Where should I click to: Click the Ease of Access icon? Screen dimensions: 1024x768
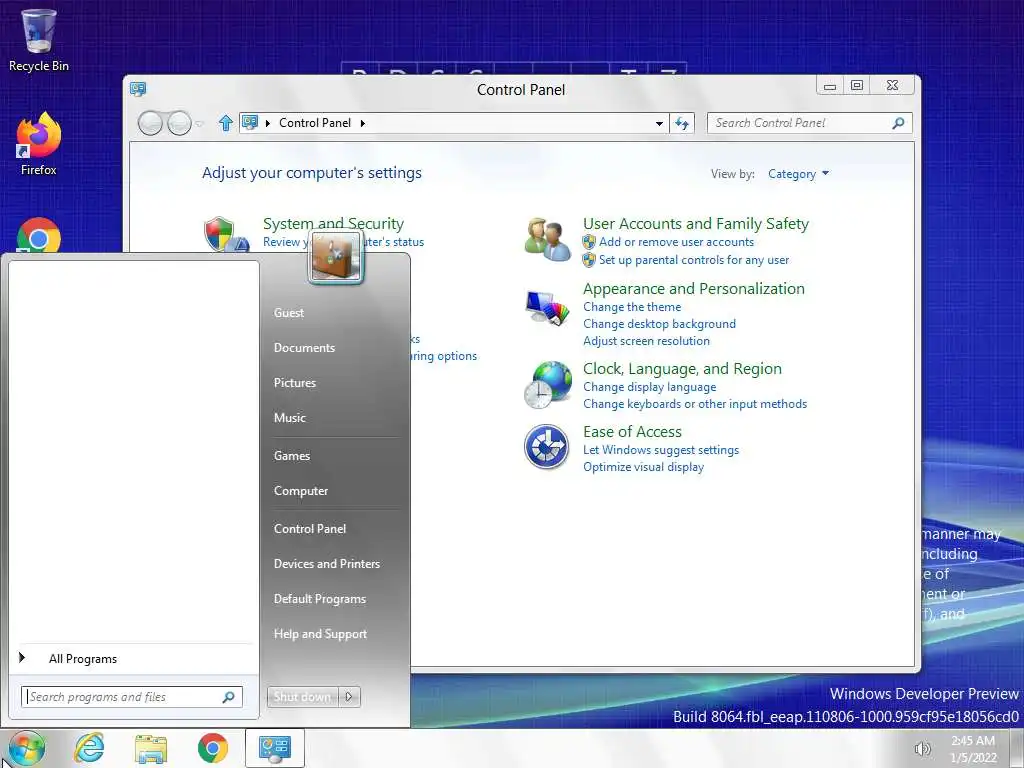[x=547, y=447]
